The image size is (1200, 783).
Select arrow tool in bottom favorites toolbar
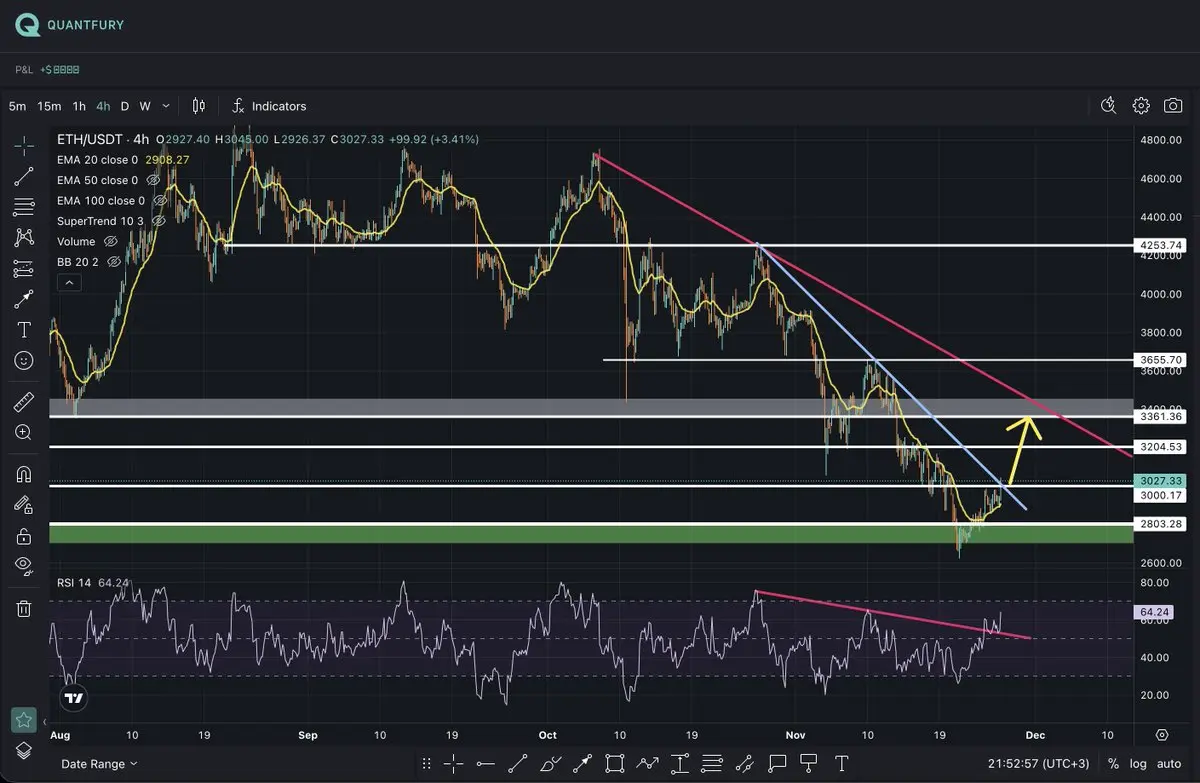[x=583, y=763]
